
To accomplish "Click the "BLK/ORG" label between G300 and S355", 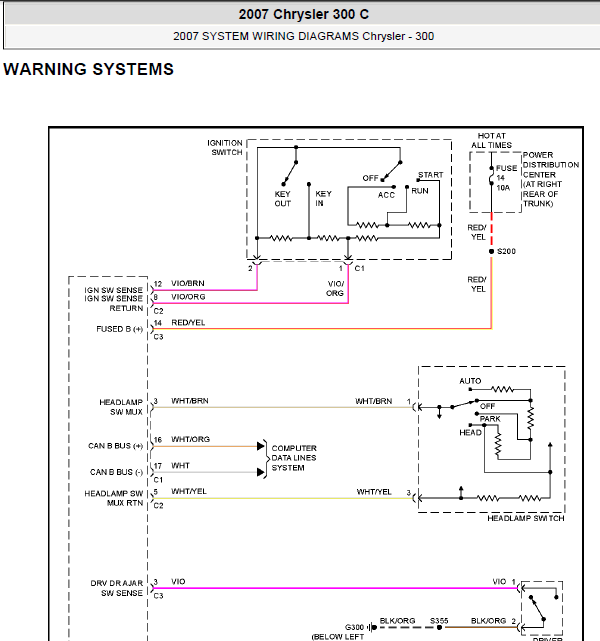I will click(x=397, y=621).
